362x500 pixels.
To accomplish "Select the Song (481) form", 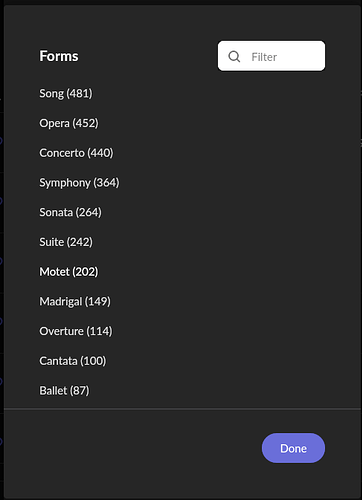I will tap(66, 93).
